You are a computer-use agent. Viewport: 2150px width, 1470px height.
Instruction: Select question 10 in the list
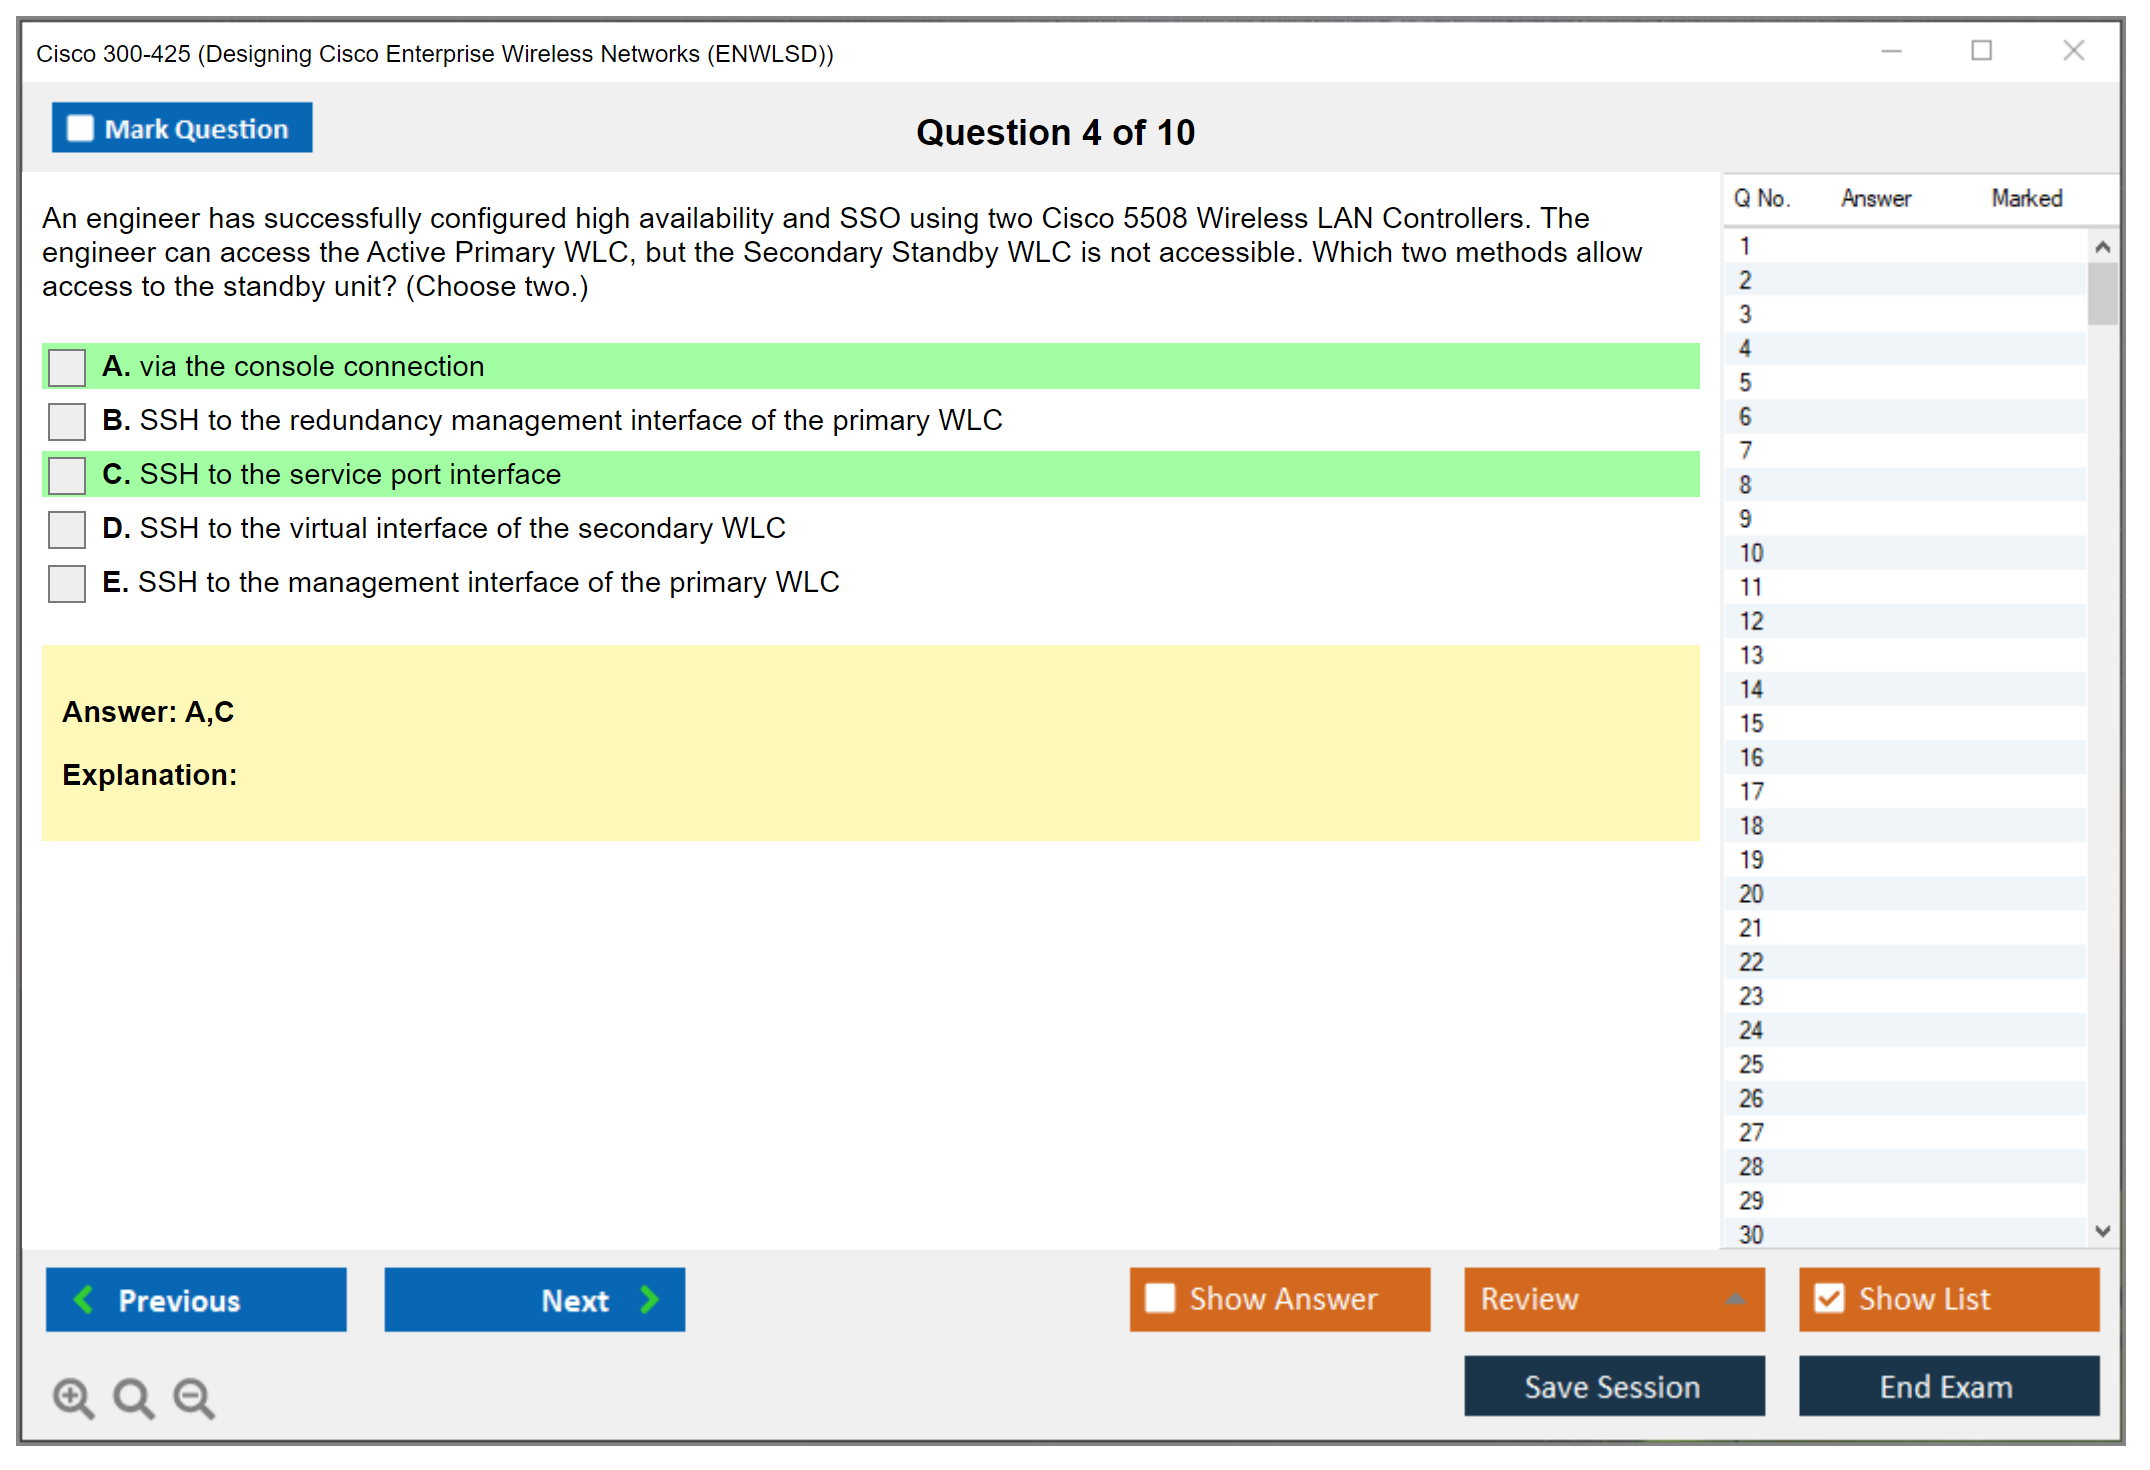1751,553
